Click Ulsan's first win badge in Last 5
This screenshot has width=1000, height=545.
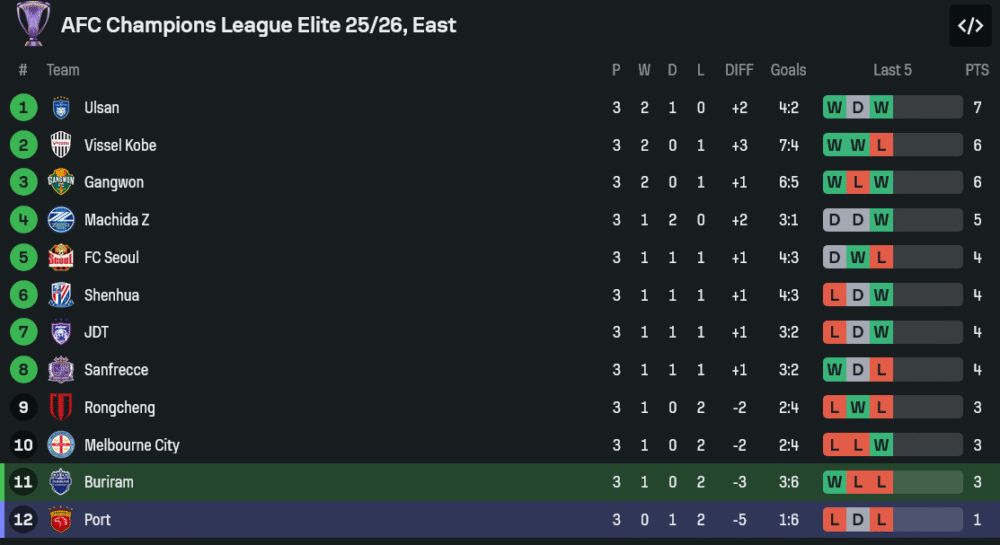(834, 108)
